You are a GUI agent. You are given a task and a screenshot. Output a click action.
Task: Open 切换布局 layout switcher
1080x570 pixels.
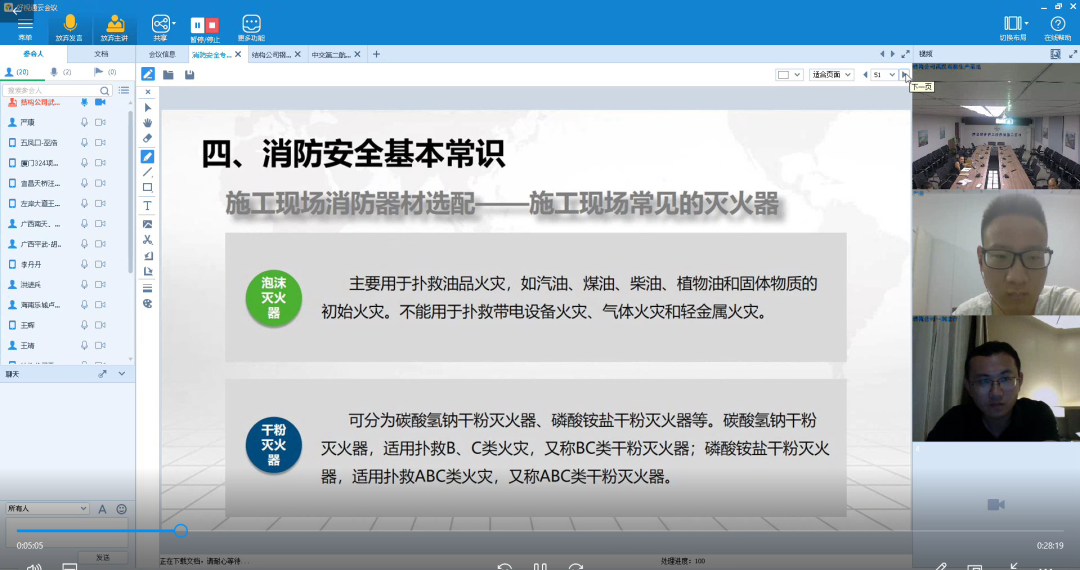pyautogui.click(x=1013, y=28)
